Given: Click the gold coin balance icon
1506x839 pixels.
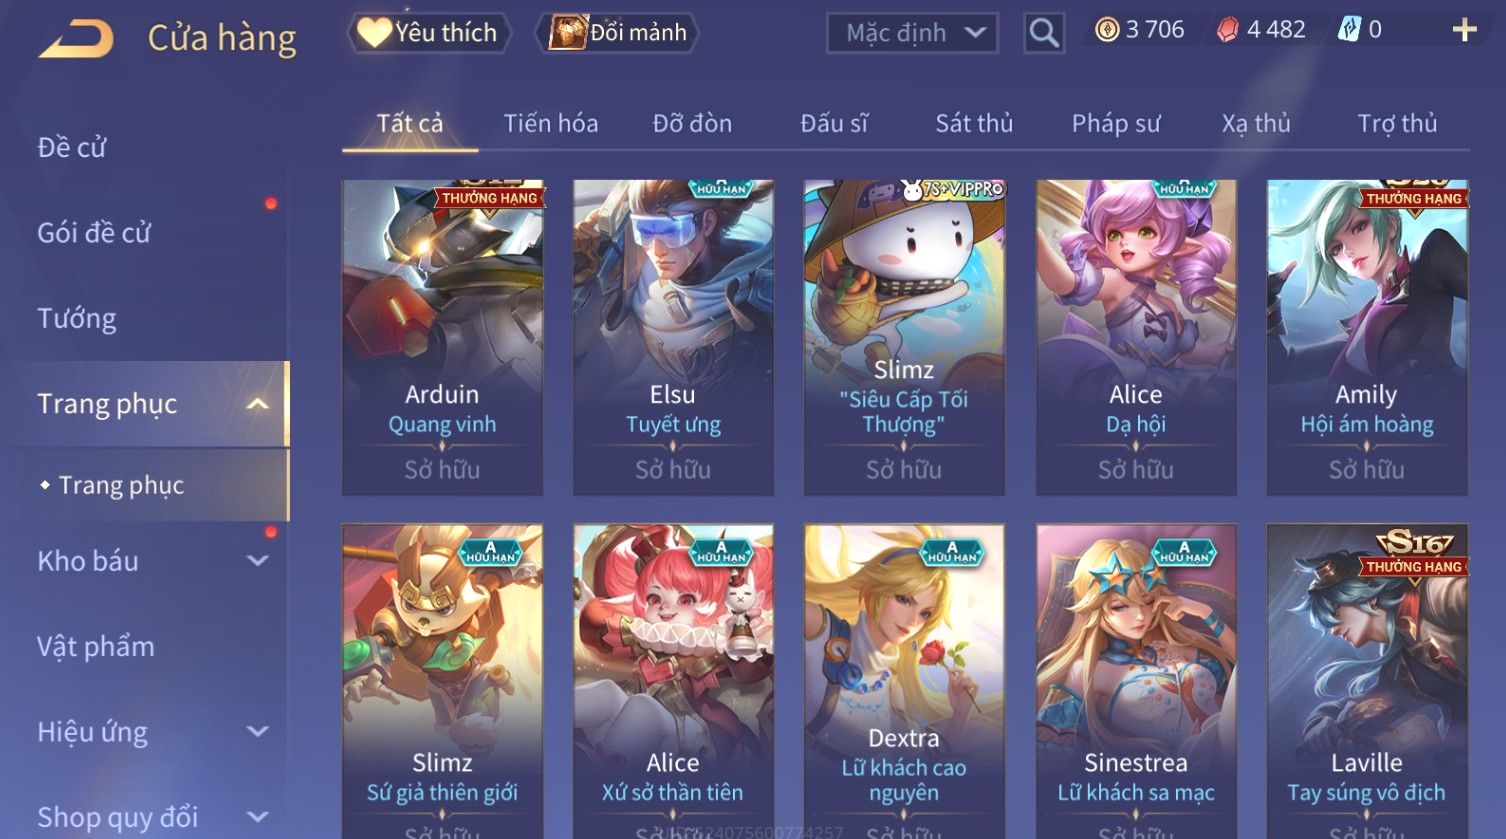Looking at the screenshot, I should [1107, 30].
